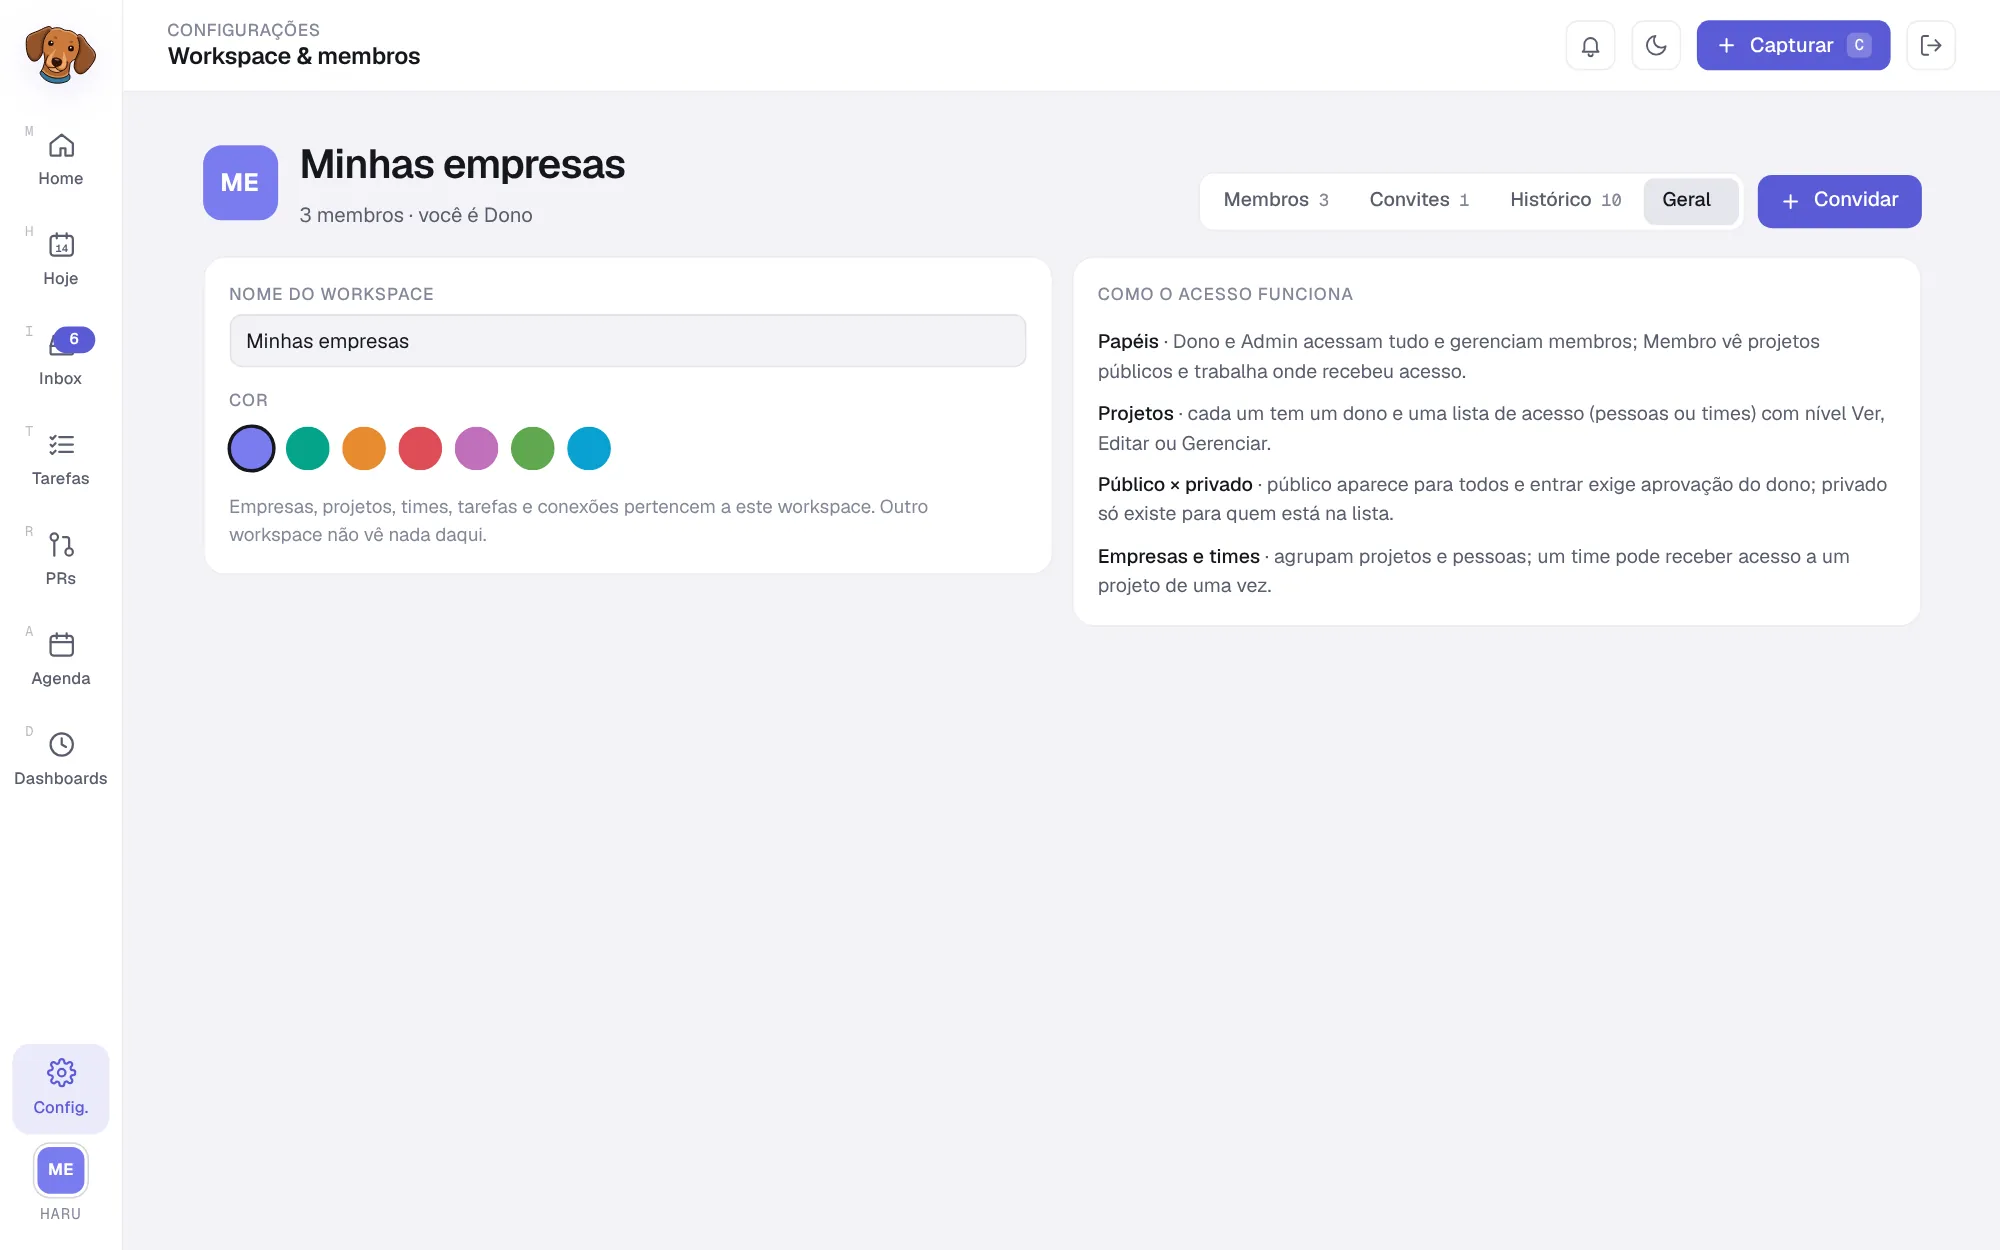Select the orange color swatch

(364, 448)
